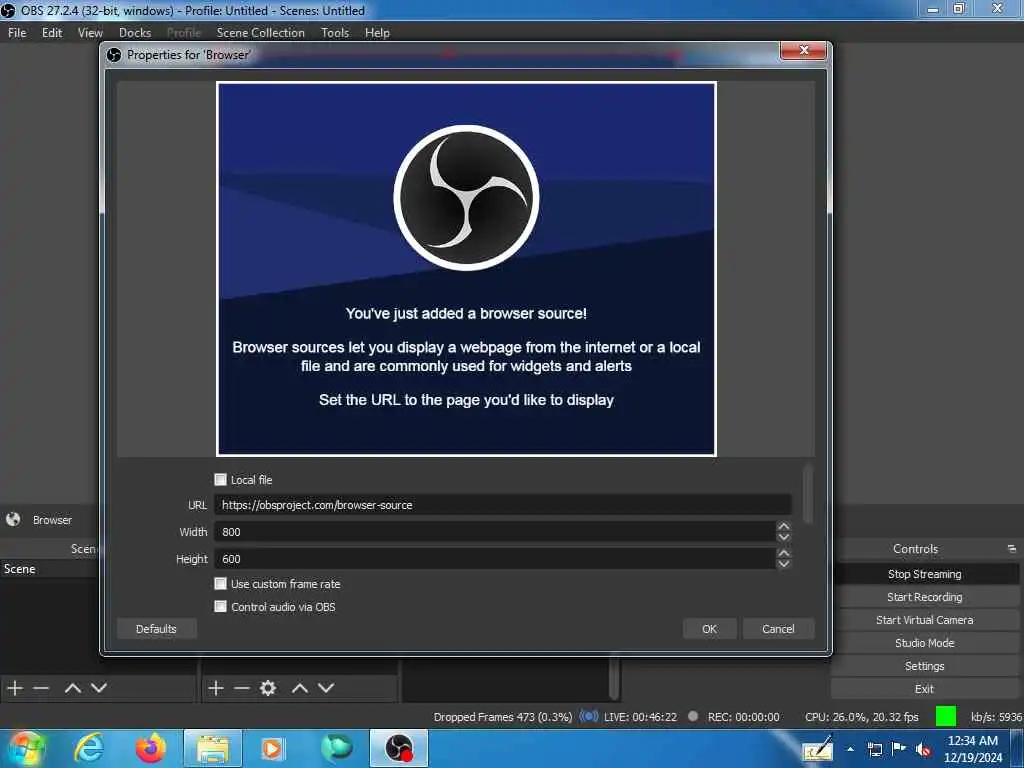Viewport: 1024px width, 768px height.
Task: Open the Tools menu
Action: [x=335, y=33]
